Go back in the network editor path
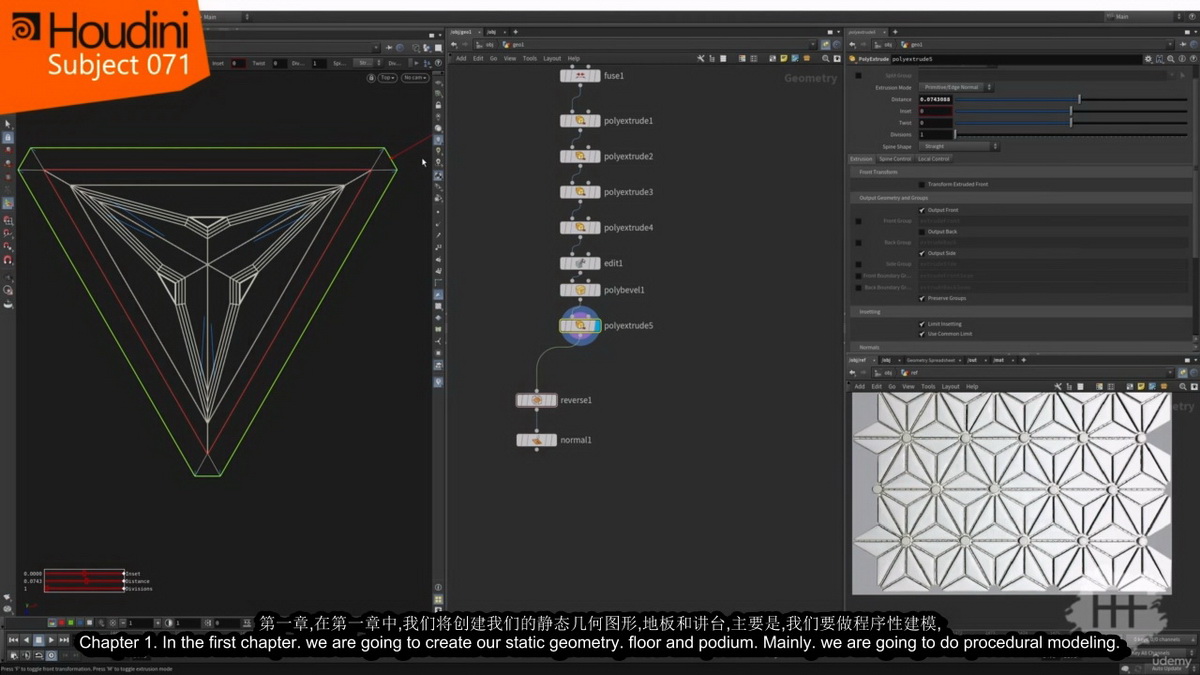This screenshot has width=1200, height=675. pos(454,44)
